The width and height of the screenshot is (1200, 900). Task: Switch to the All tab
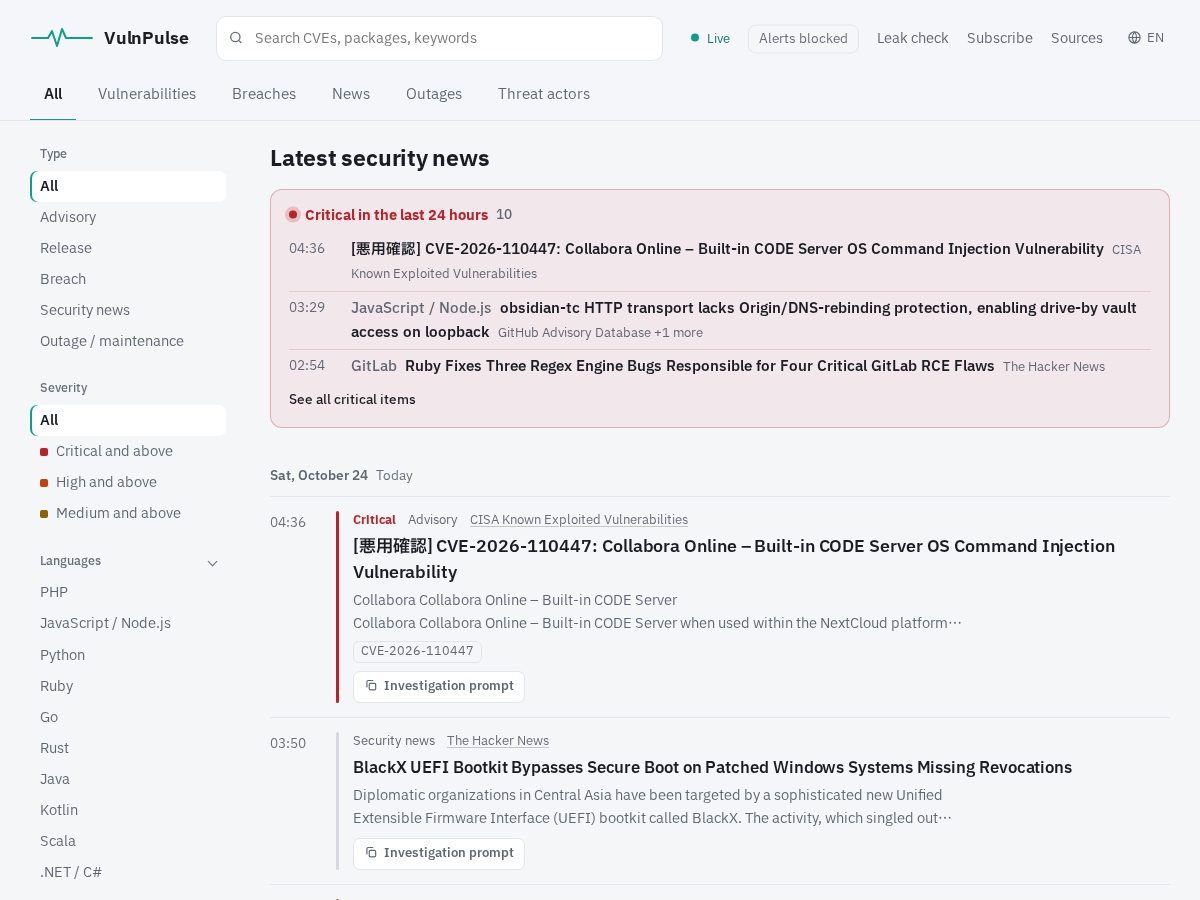pyautogui.click(x=53, y=94)
